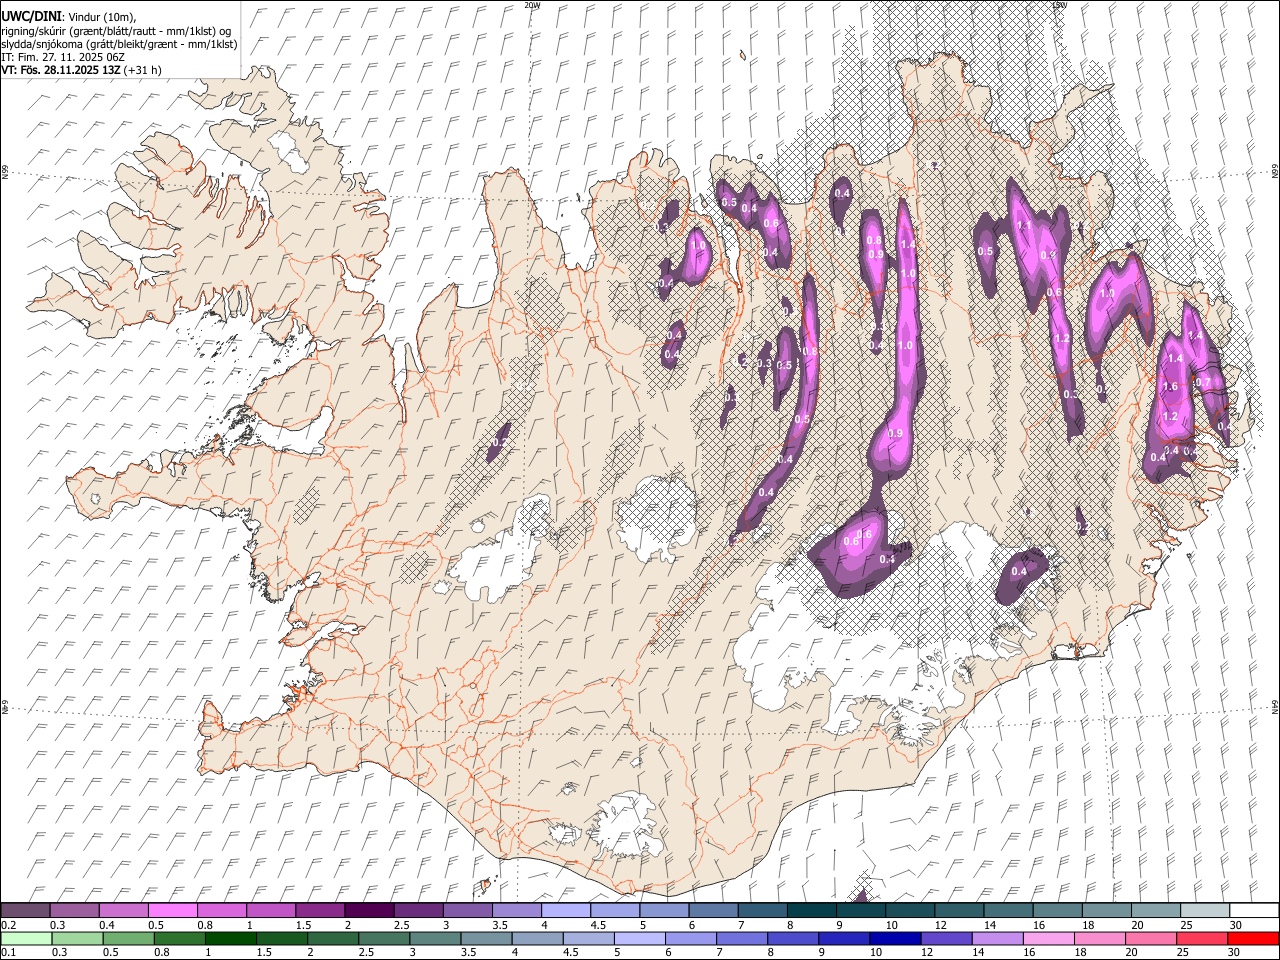
Task: Click the '0.7' snowfall value near east coast
Action: 1204,382
